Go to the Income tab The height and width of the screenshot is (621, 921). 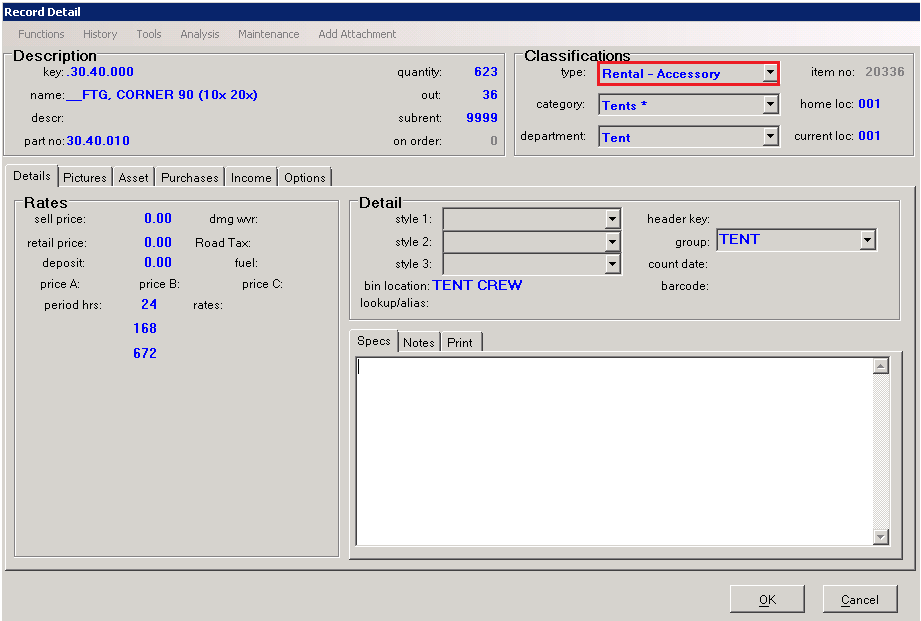(x=251, y=178)
